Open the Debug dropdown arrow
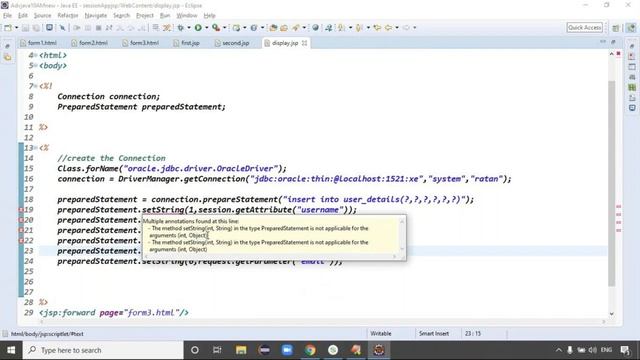 click(189, 28)
